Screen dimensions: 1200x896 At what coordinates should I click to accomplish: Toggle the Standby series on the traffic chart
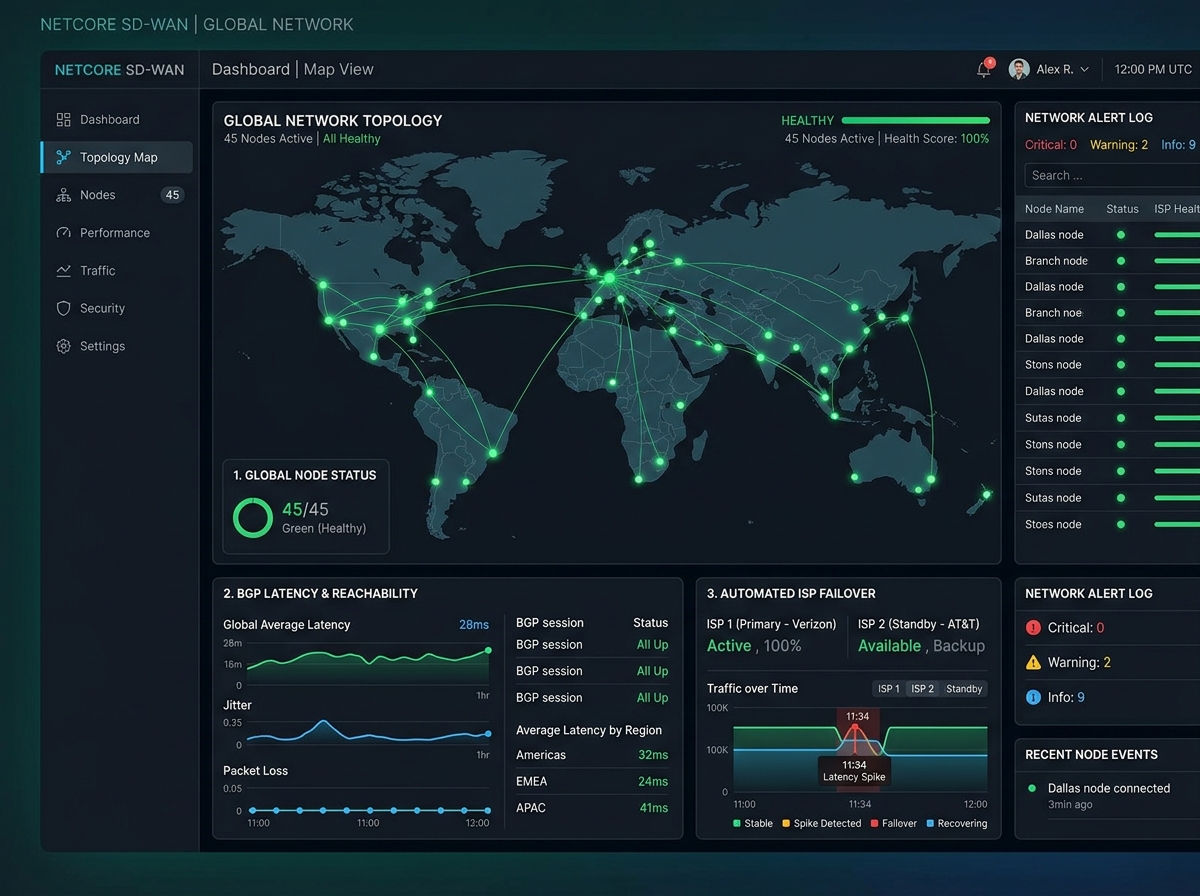[964, 689]
